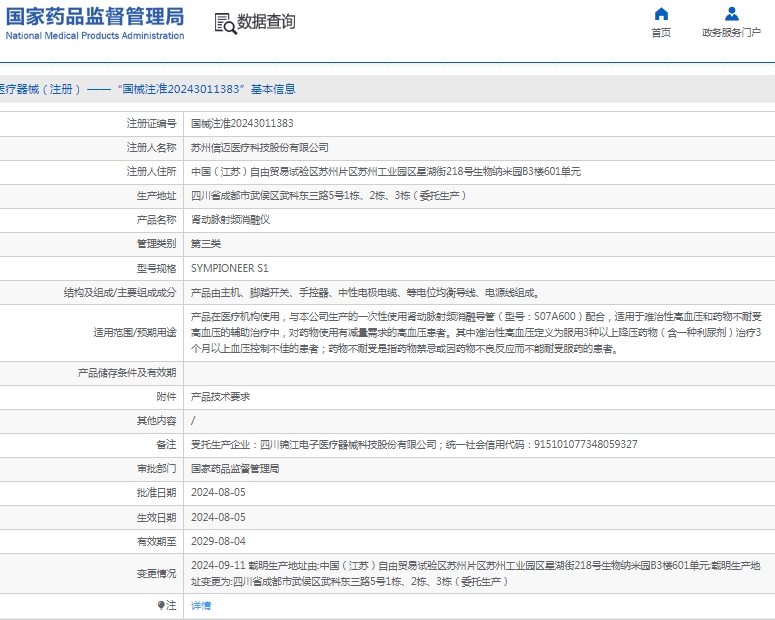Click the 型号规格 row label
This screenshot has width=775, height=620.
tap(156, 268)
